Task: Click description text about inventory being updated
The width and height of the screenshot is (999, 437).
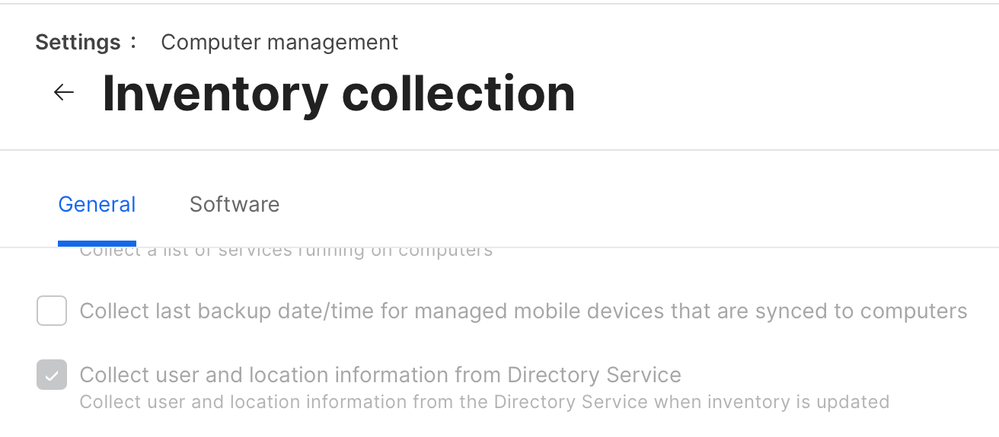Action: 484,402
